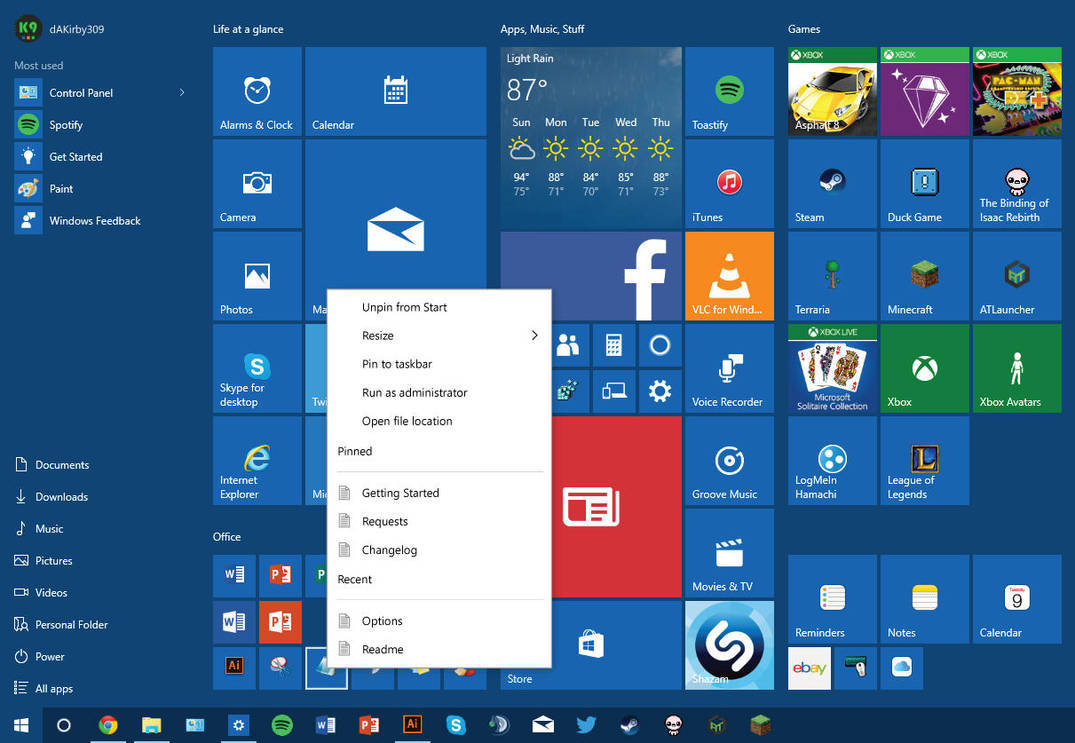Open the Alarms & Clock tile

[x=257, y=91]
